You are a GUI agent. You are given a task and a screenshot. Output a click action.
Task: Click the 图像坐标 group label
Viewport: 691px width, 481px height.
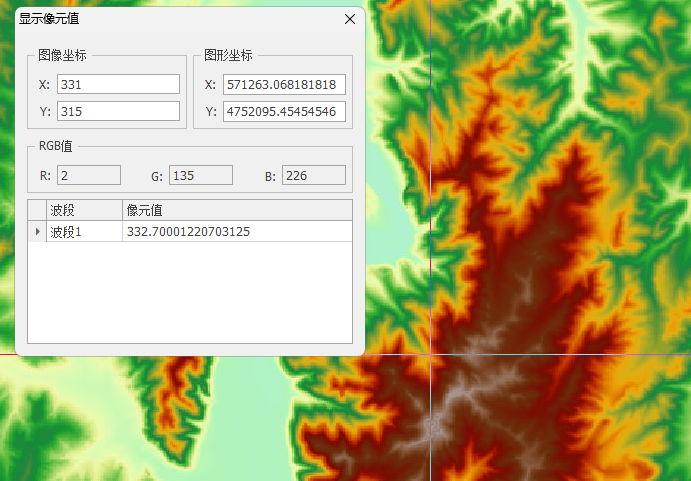[62, 56]
